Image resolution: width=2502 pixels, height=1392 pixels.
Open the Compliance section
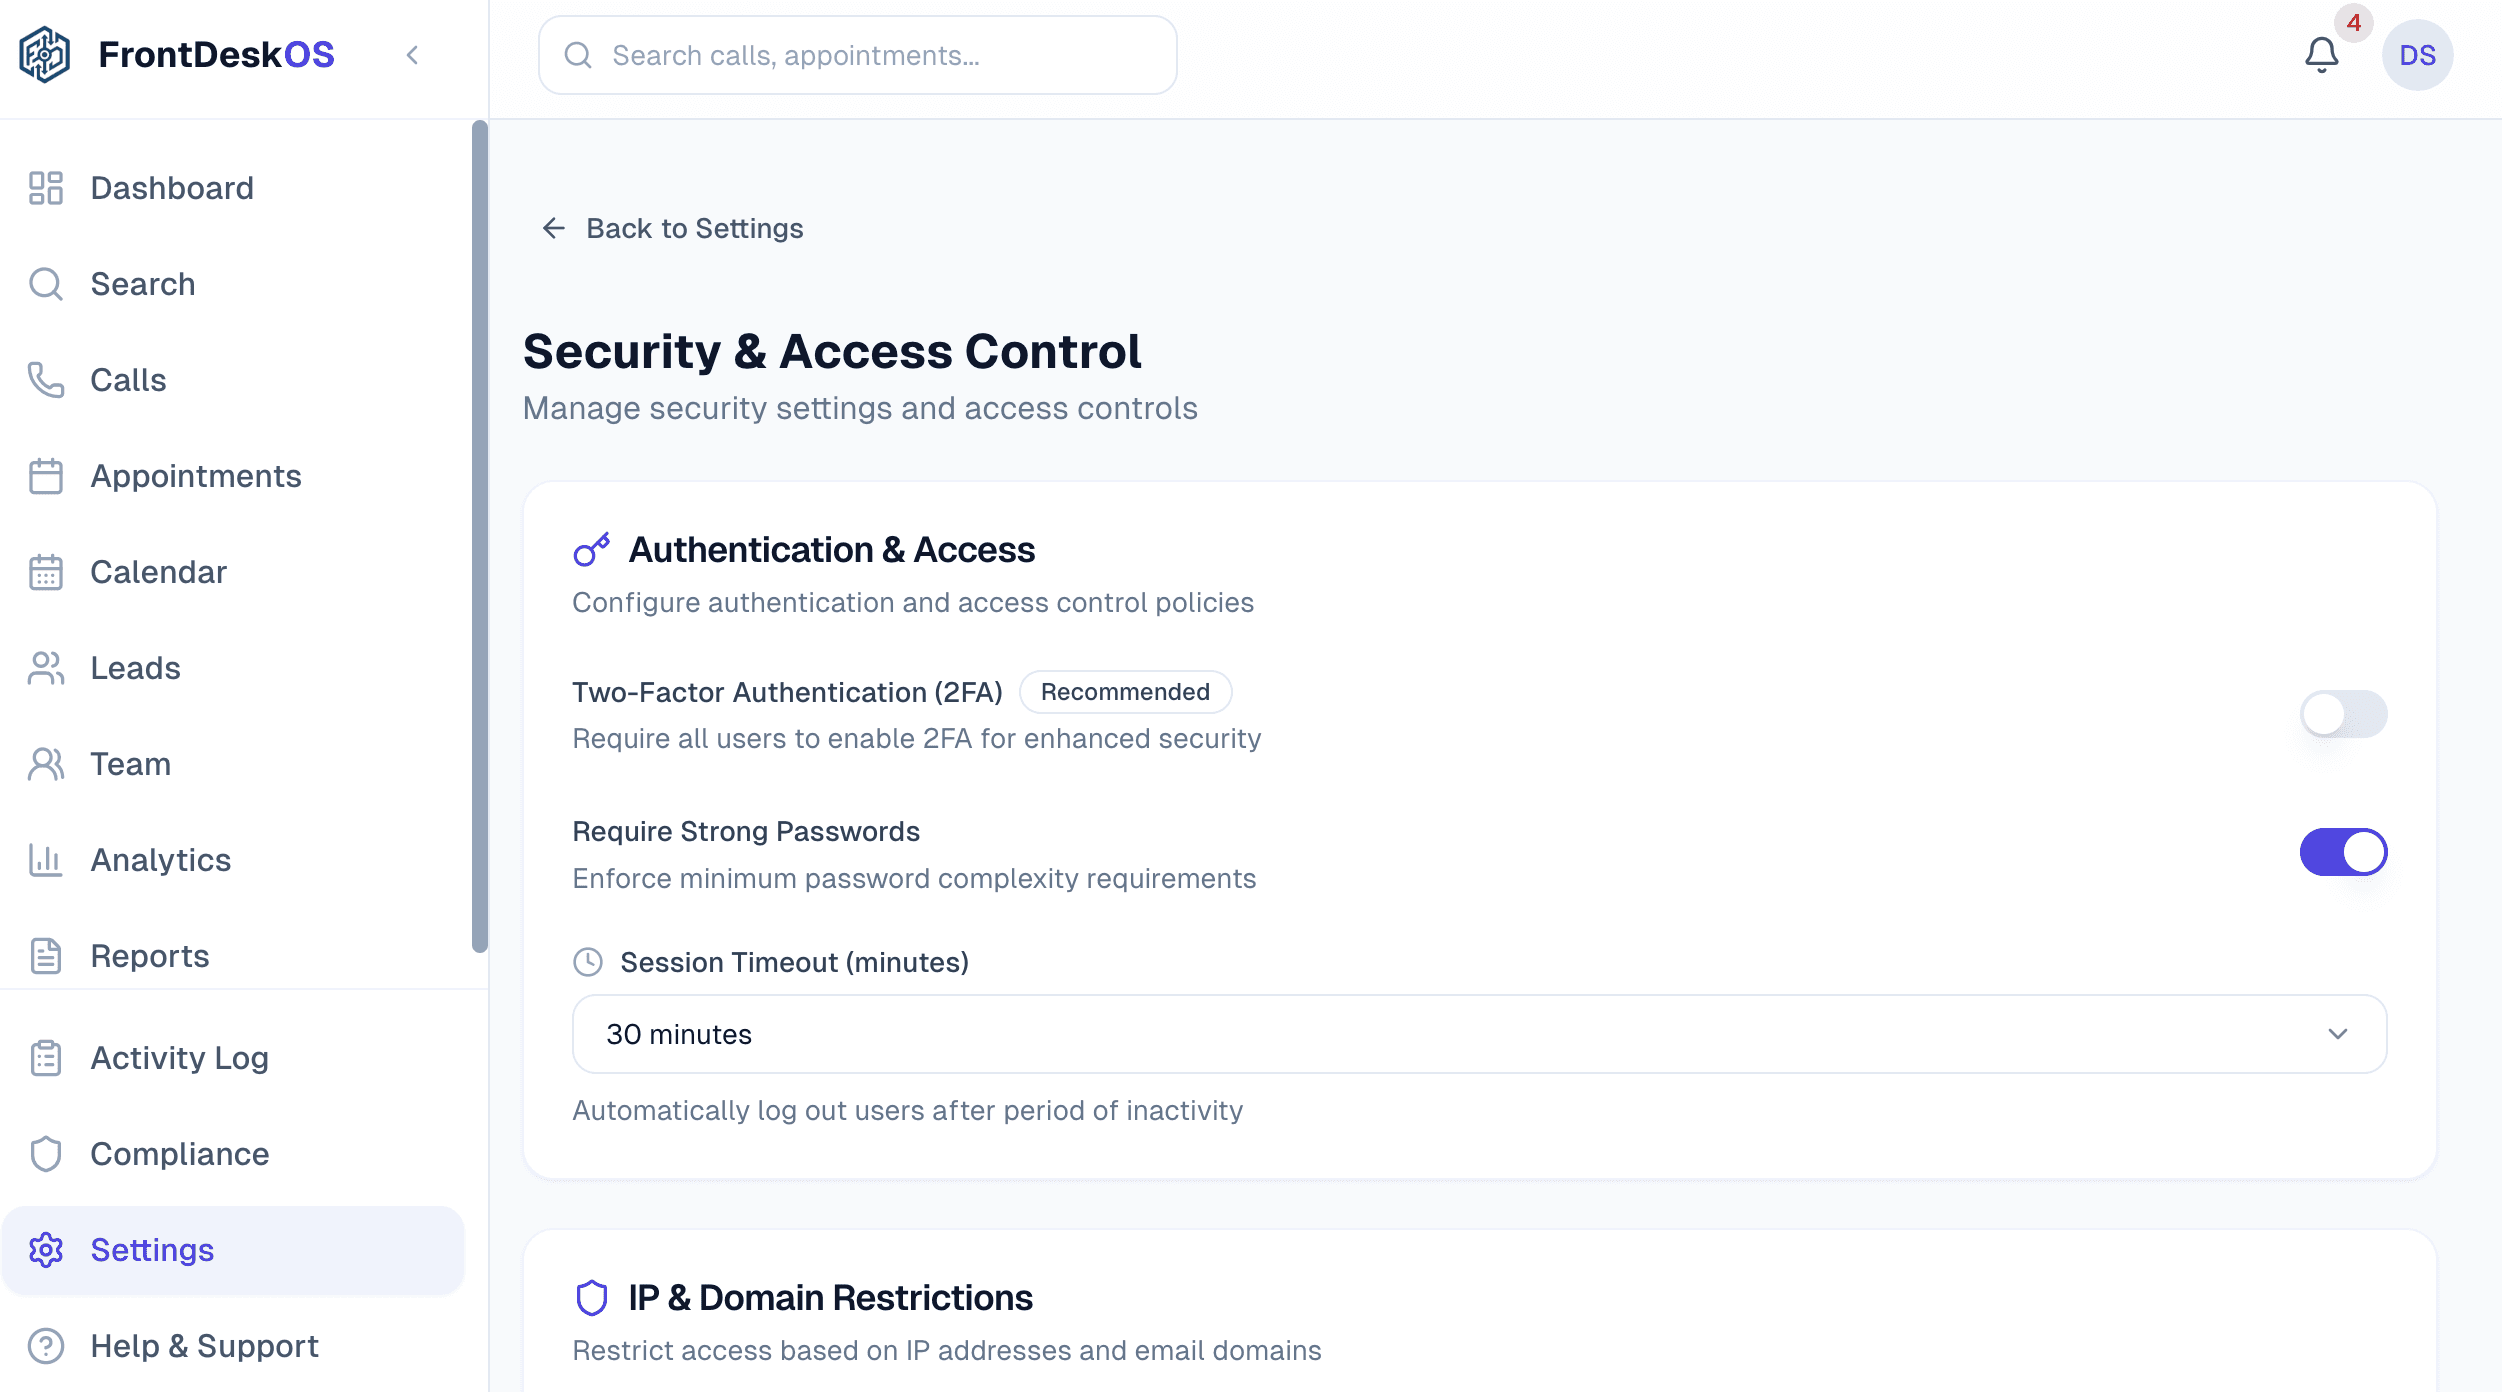179,1154
